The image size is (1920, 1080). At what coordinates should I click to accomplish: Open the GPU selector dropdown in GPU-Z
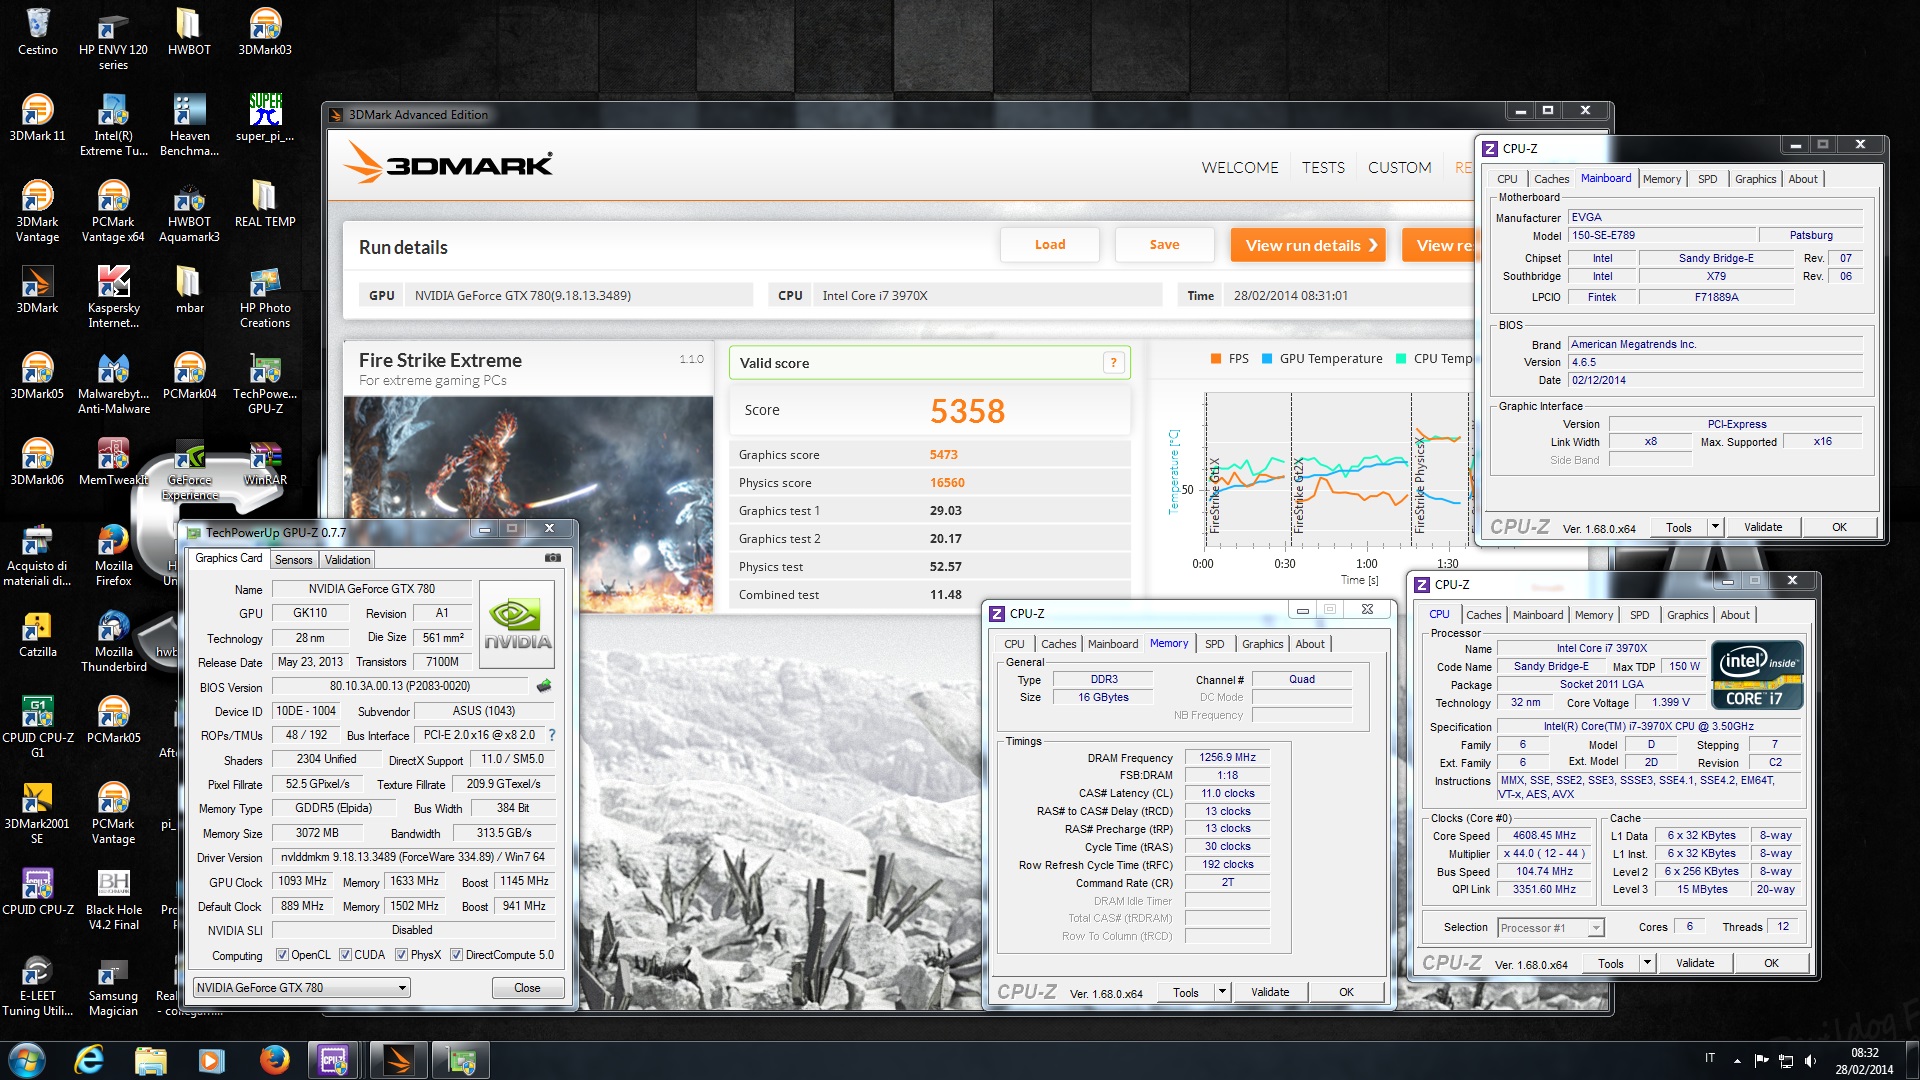[301, 988]
